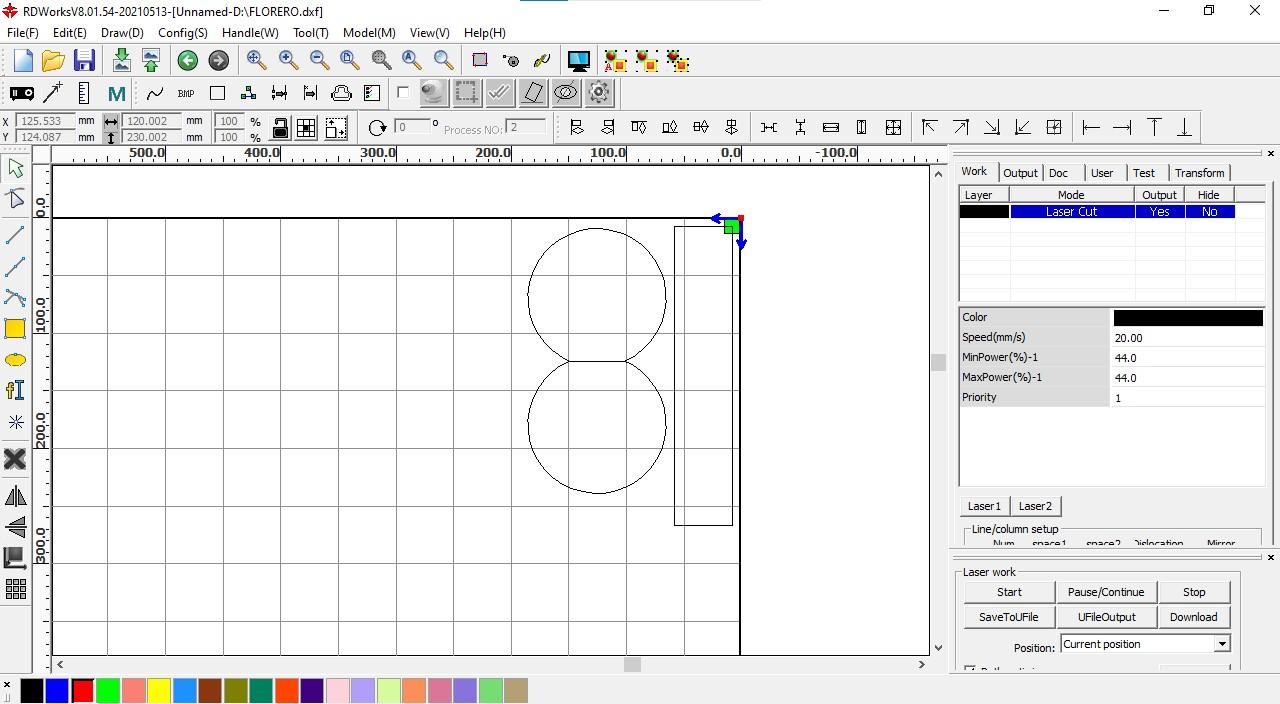The image size is (1280, 704).
Task: Click the UFileOutput button
Action: [1106, 617]
